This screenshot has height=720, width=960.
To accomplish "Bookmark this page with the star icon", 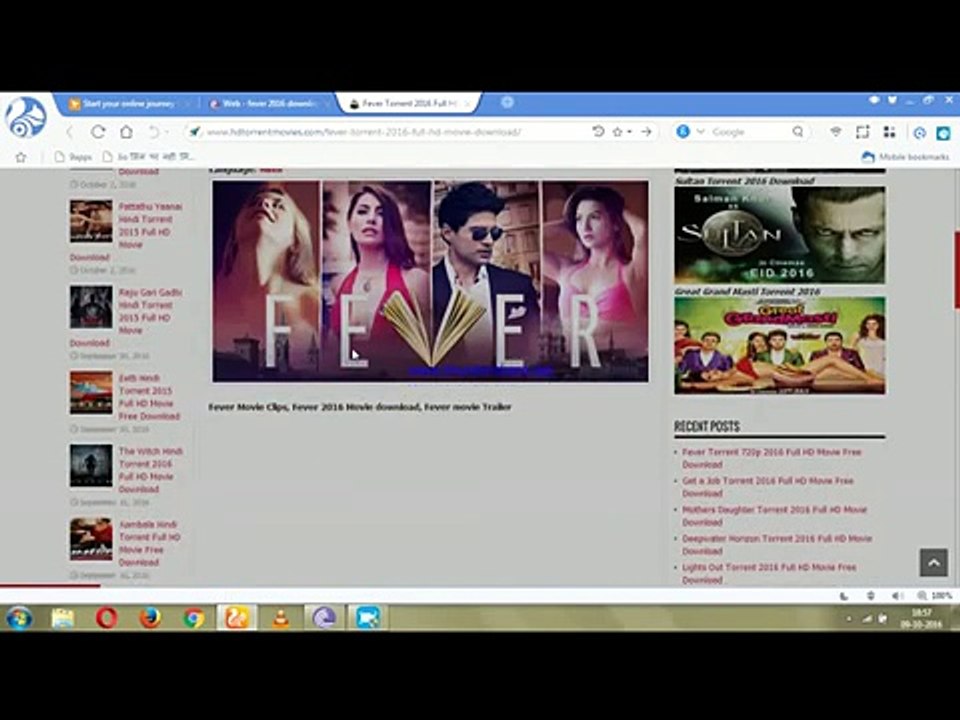I will (617, 132).
